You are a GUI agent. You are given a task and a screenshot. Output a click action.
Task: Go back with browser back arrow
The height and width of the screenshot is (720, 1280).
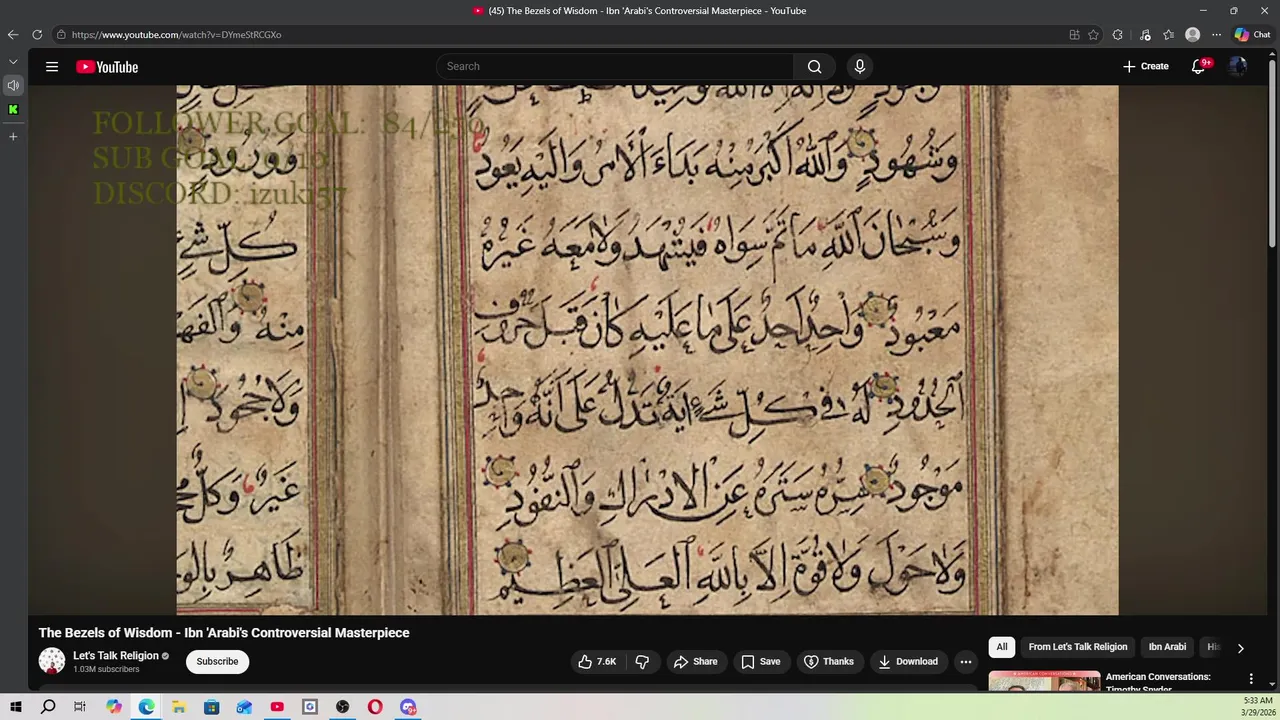click(13, 35)
